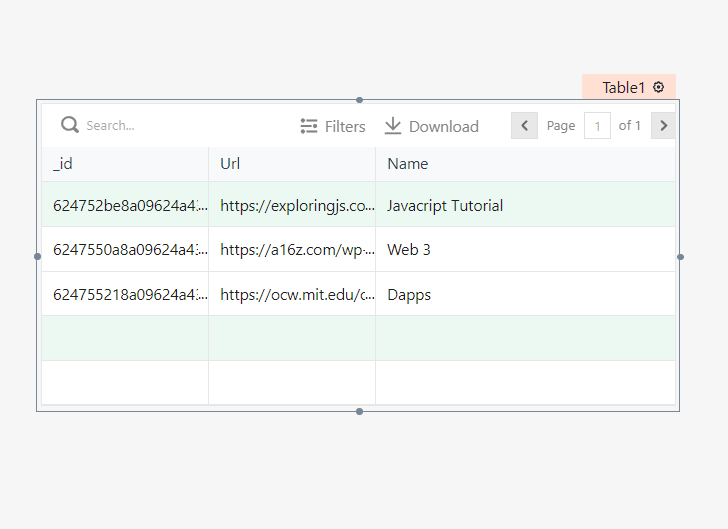Click the search magnifier icon
728x529 pixels.
pyautogui.click(x=69, y=125)
